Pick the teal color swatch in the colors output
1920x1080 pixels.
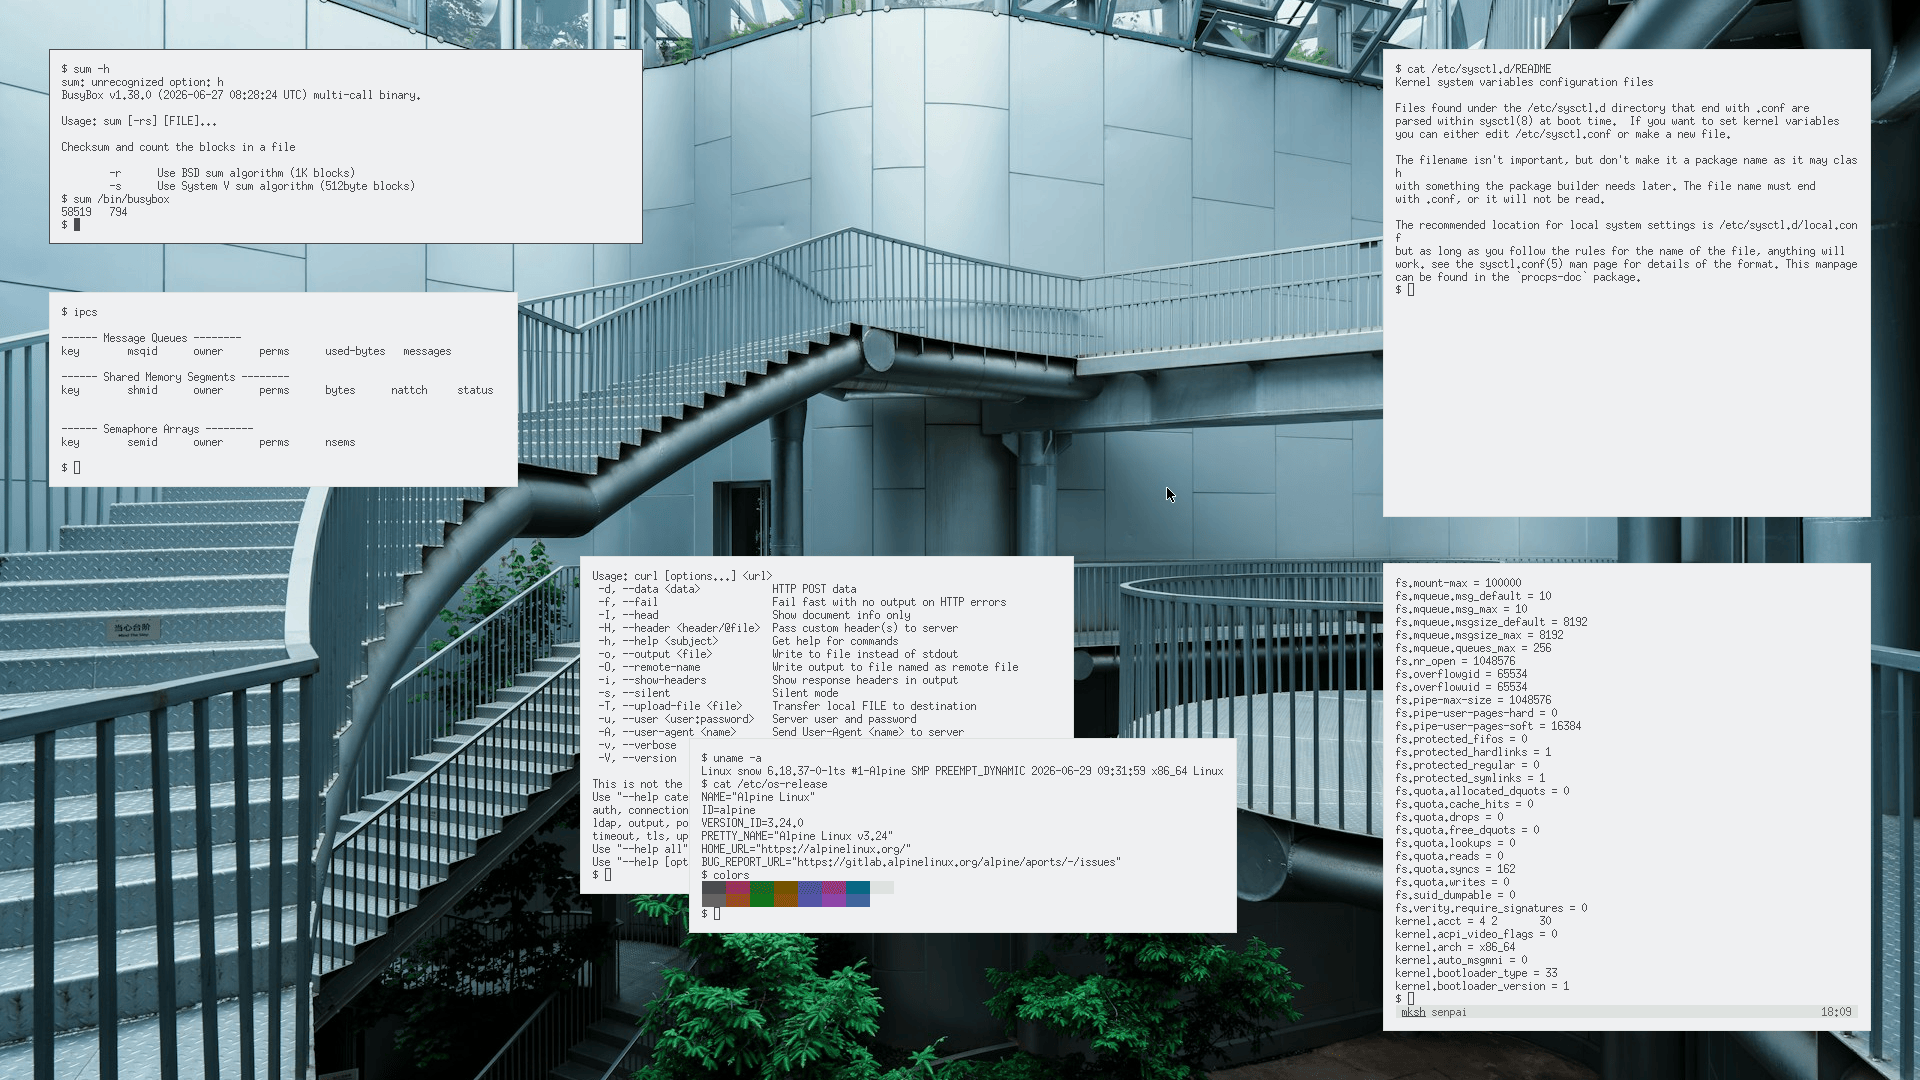coord(858,888)
